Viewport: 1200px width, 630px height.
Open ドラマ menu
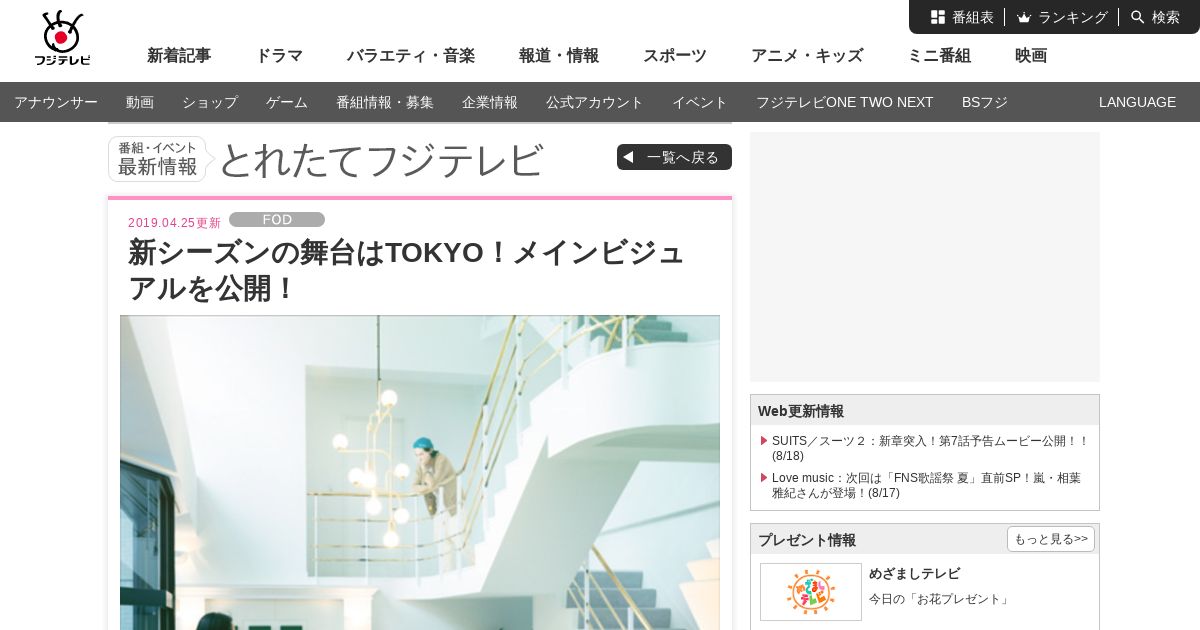click(279, 56)
